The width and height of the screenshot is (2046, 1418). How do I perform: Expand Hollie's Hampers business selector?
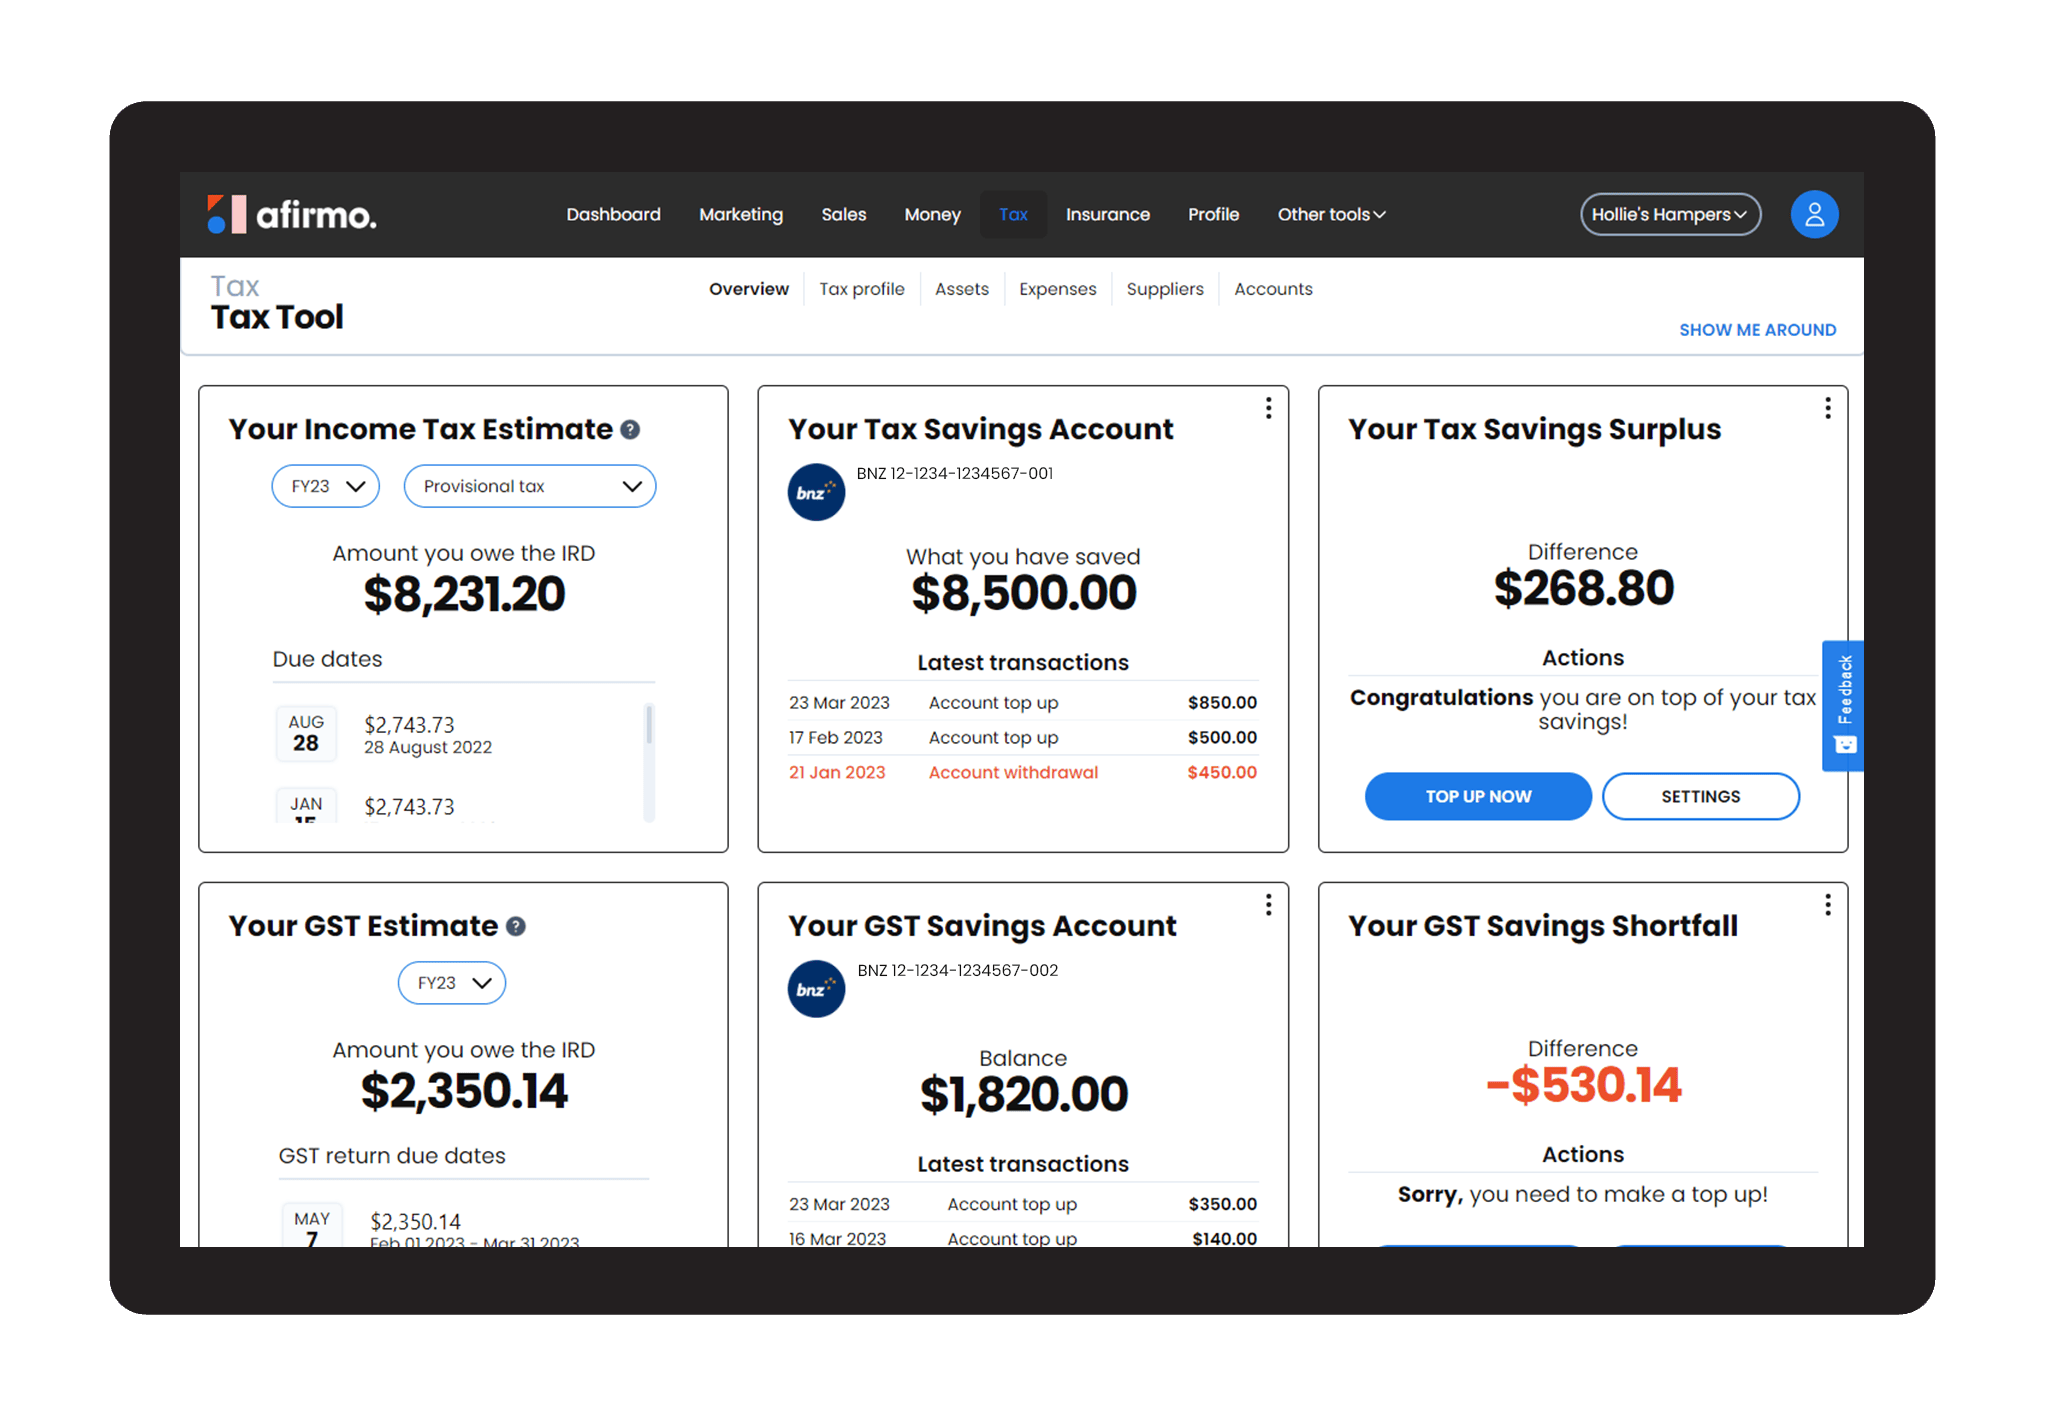tap(1669, 214)
